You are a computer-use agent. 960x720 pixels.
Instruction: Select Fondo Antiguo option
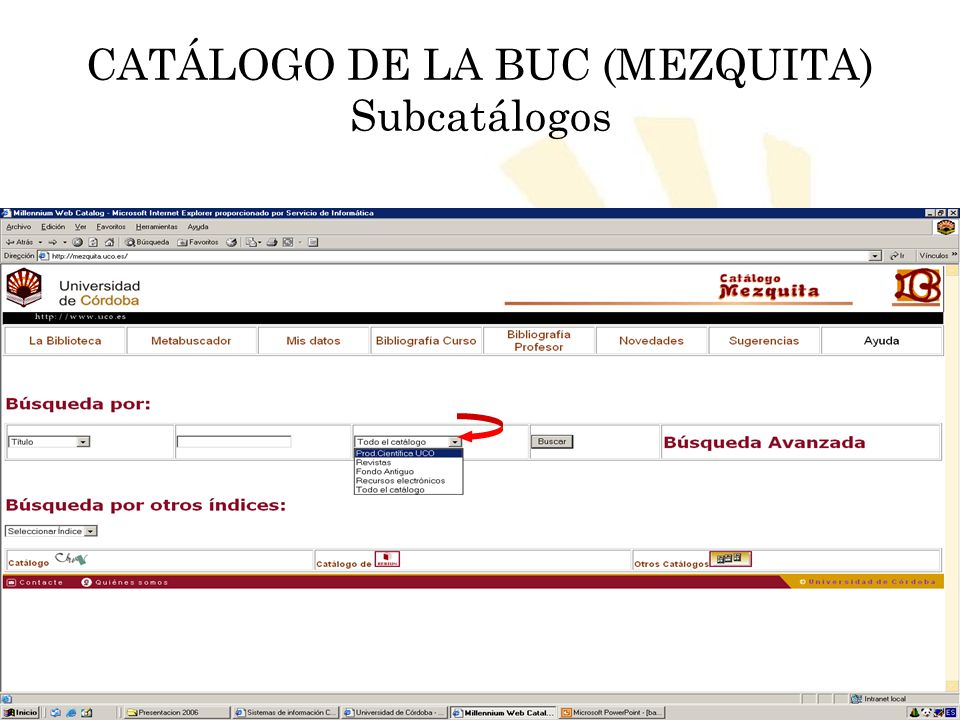408,472
